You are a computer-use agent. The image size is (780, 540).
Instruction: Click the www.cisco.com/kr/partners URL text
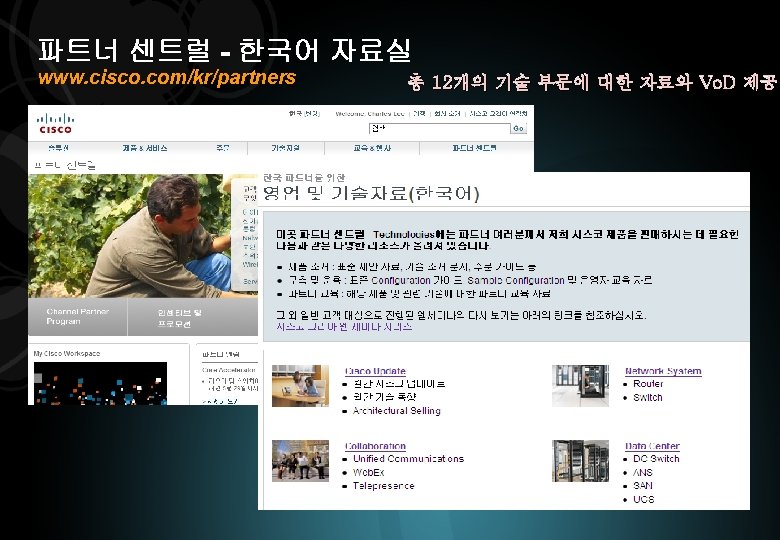click(167, 78)
